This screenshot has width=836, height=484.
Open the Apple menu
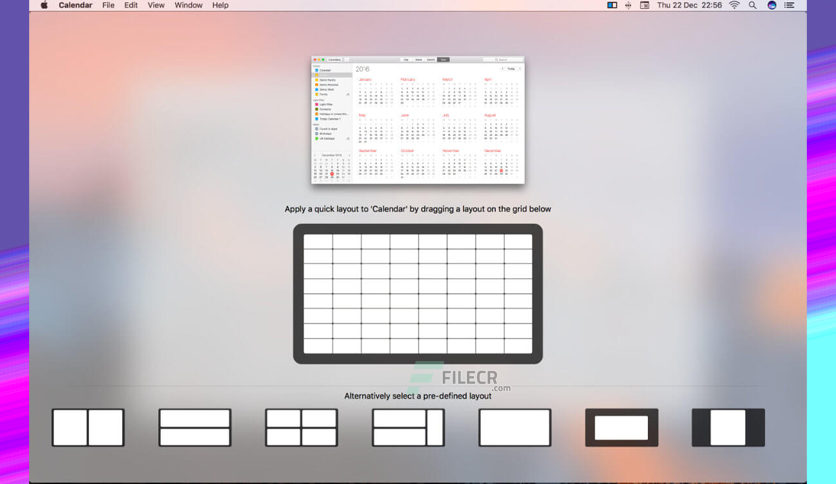pos(44,5)
